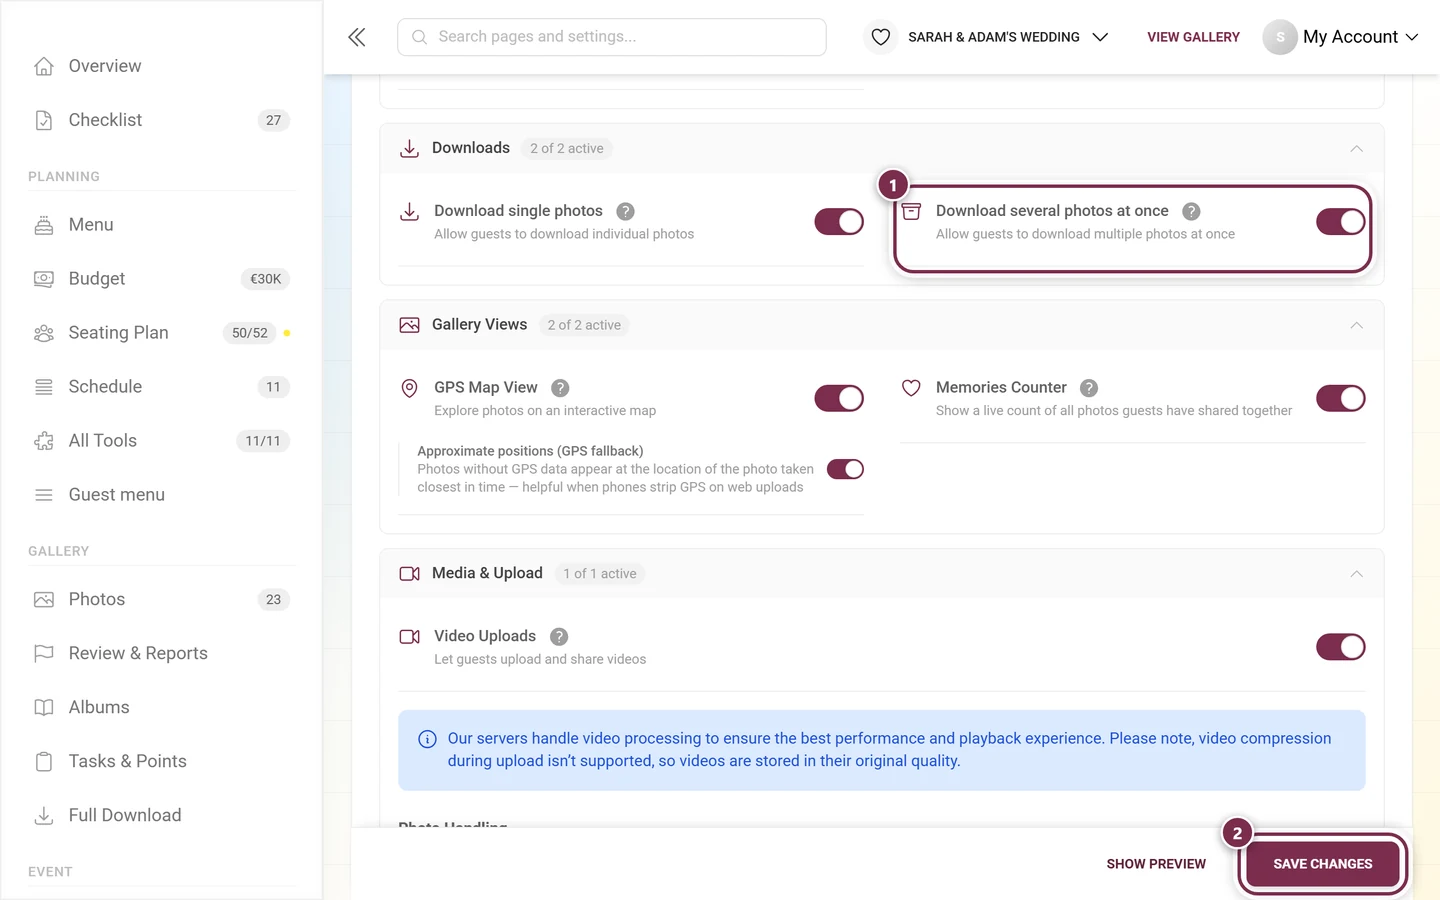Click the Gallery Views section image icon
The width and height of the screenshot is (1440, 900).
point(409,326)
